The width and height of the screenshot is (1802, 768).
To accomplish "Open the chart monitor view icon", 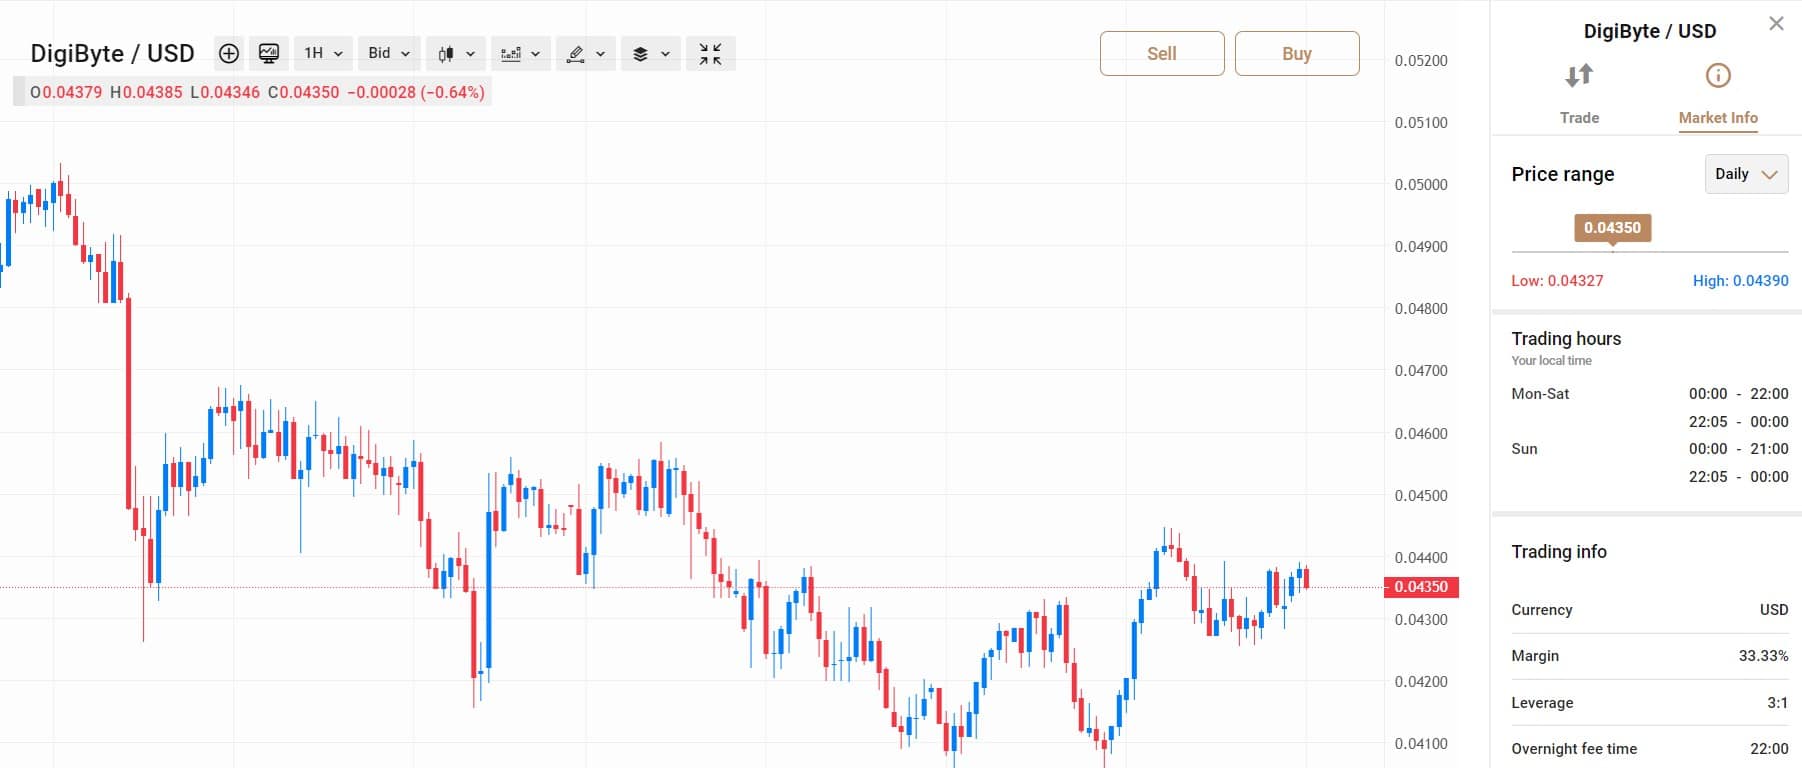I will (x=269, y=54).
